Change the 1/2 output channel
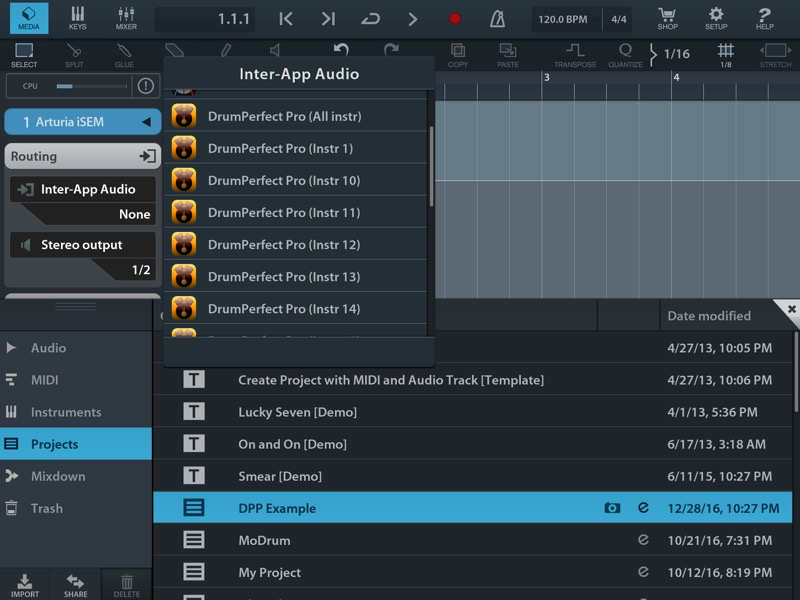800x600 pixels. click(141, 270)
